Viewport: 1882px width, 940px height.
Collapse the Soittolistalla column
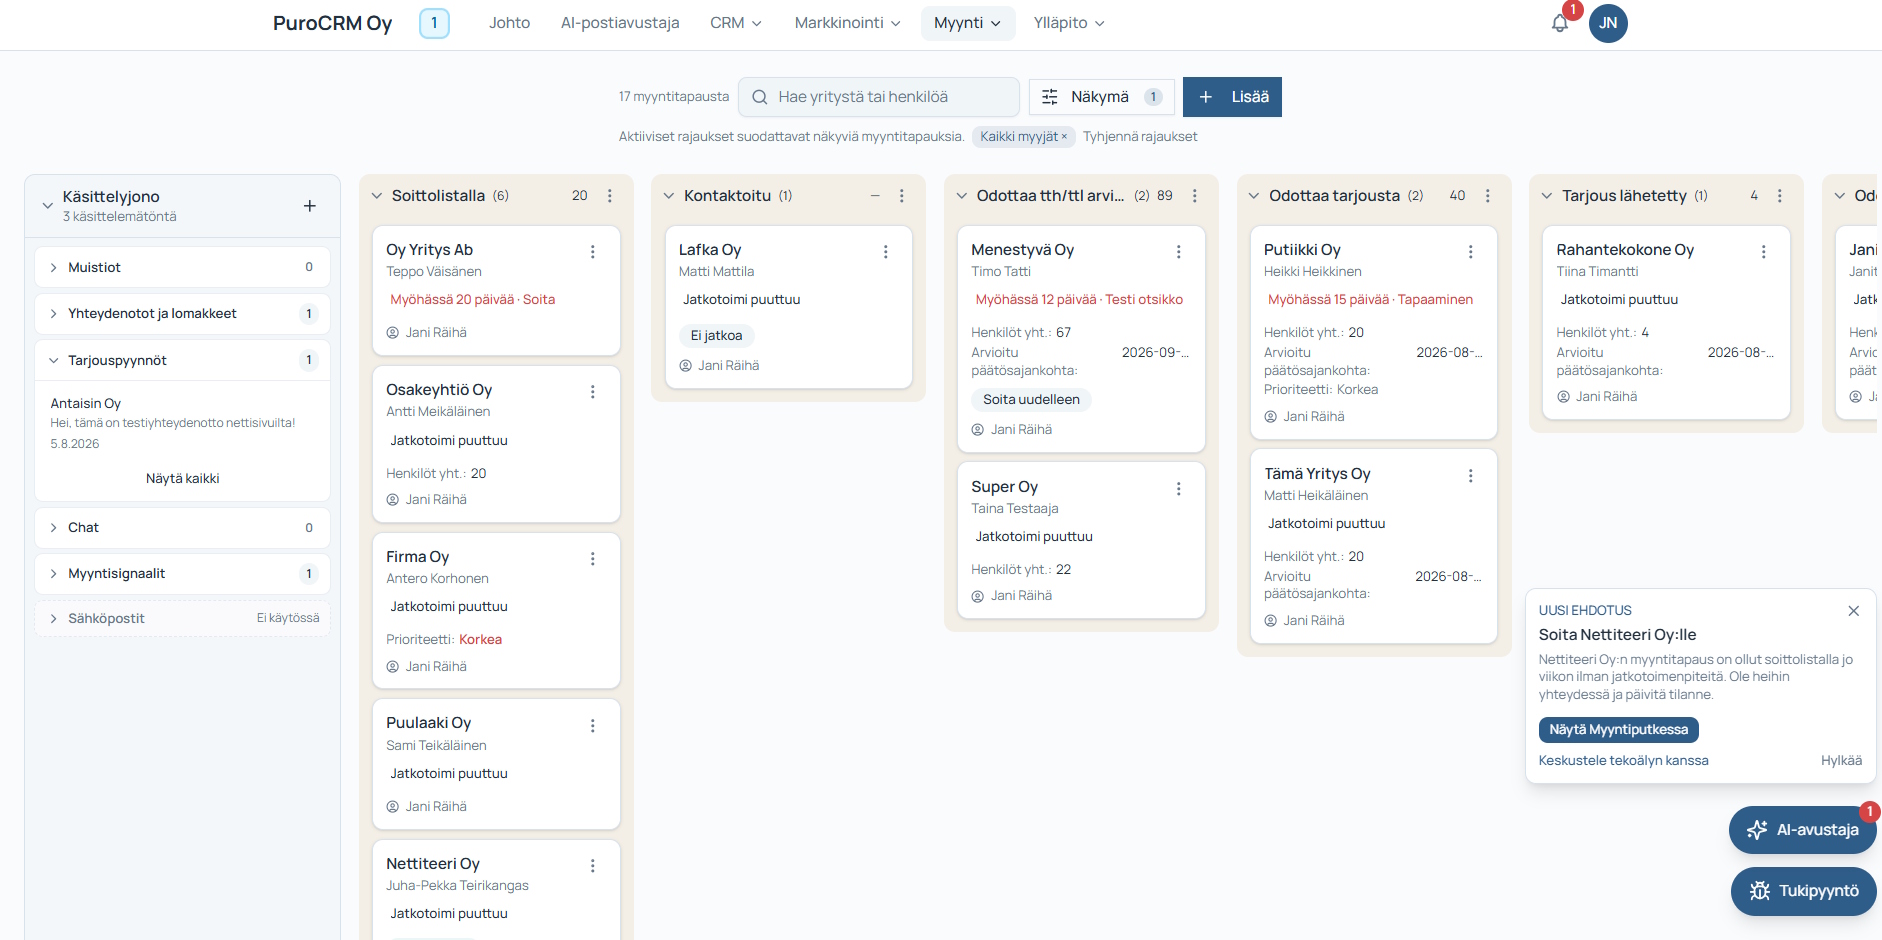[377, 196]
